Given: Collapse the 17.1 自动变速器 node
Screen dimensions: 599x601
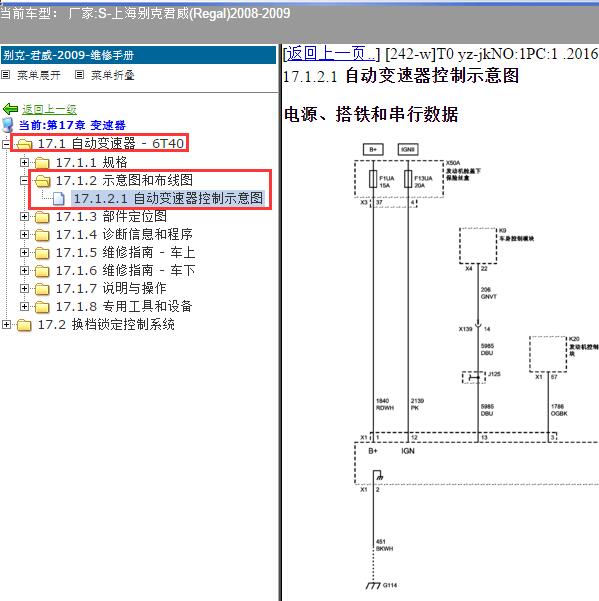Looking at the screenshot, I should [6, 144].
